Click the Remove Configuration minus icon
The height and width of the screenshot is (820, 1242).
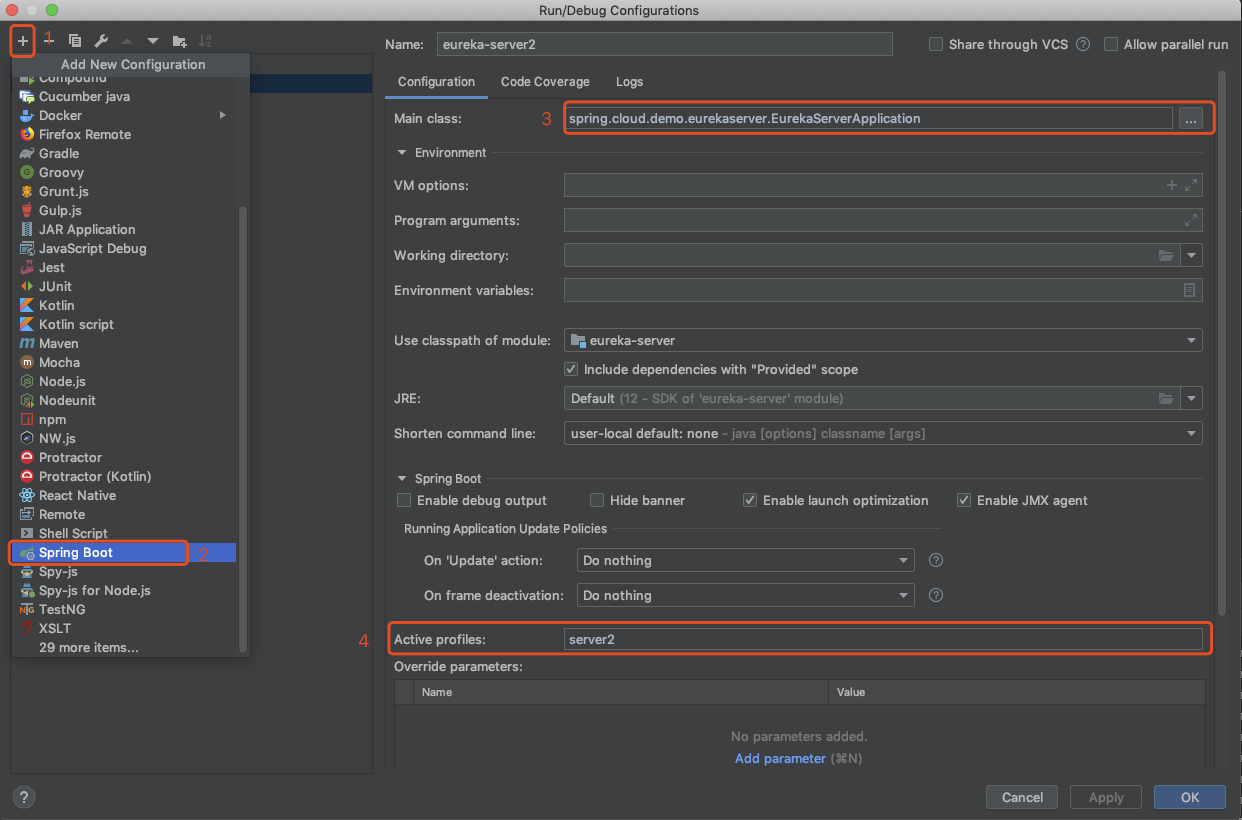[x=48, y=41]
